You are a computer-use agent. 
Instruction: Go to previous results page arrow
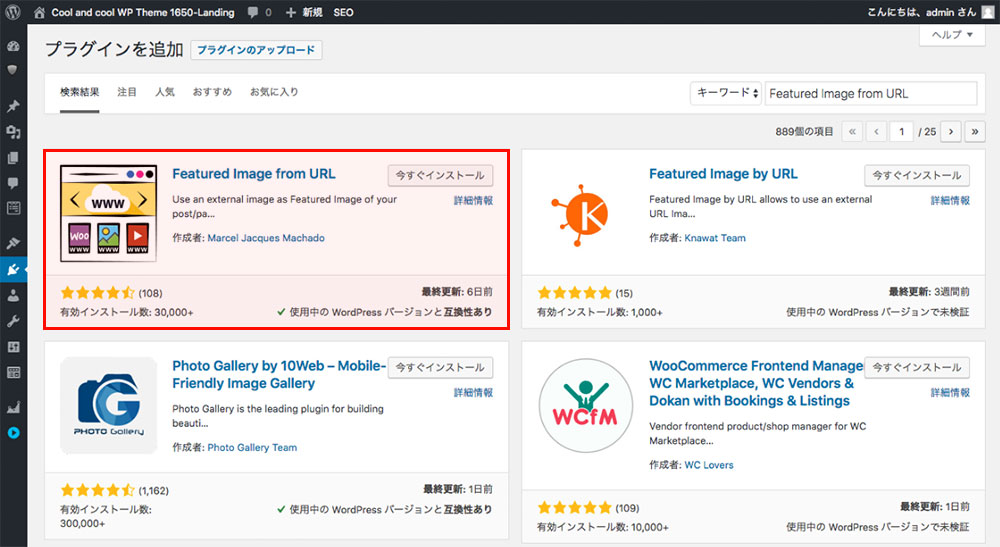(876, 131)
